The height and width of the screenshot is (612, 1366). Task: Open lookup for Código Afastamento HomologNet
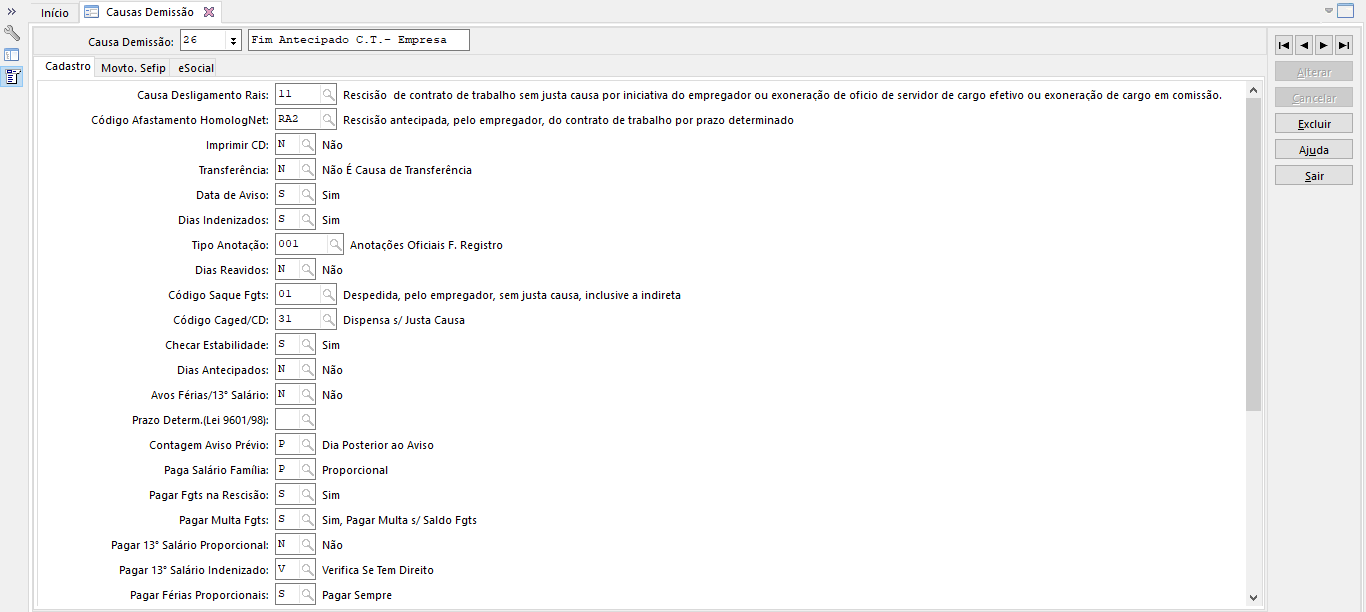click(328, 120)
